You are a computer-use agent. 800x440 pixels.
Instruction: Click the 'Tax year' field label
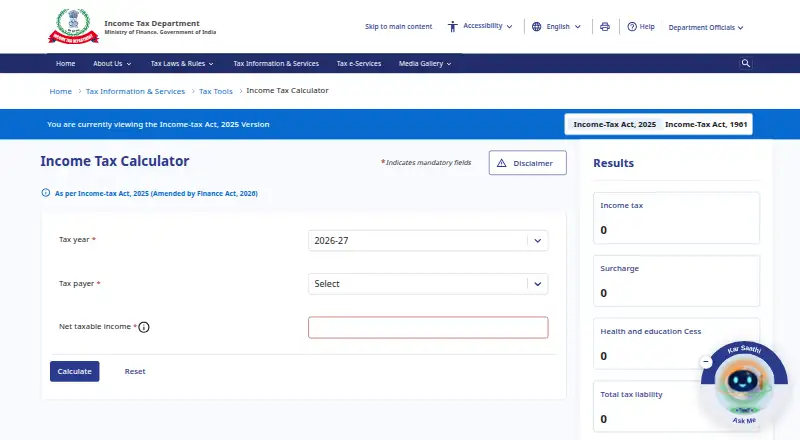tap(74, 239)
